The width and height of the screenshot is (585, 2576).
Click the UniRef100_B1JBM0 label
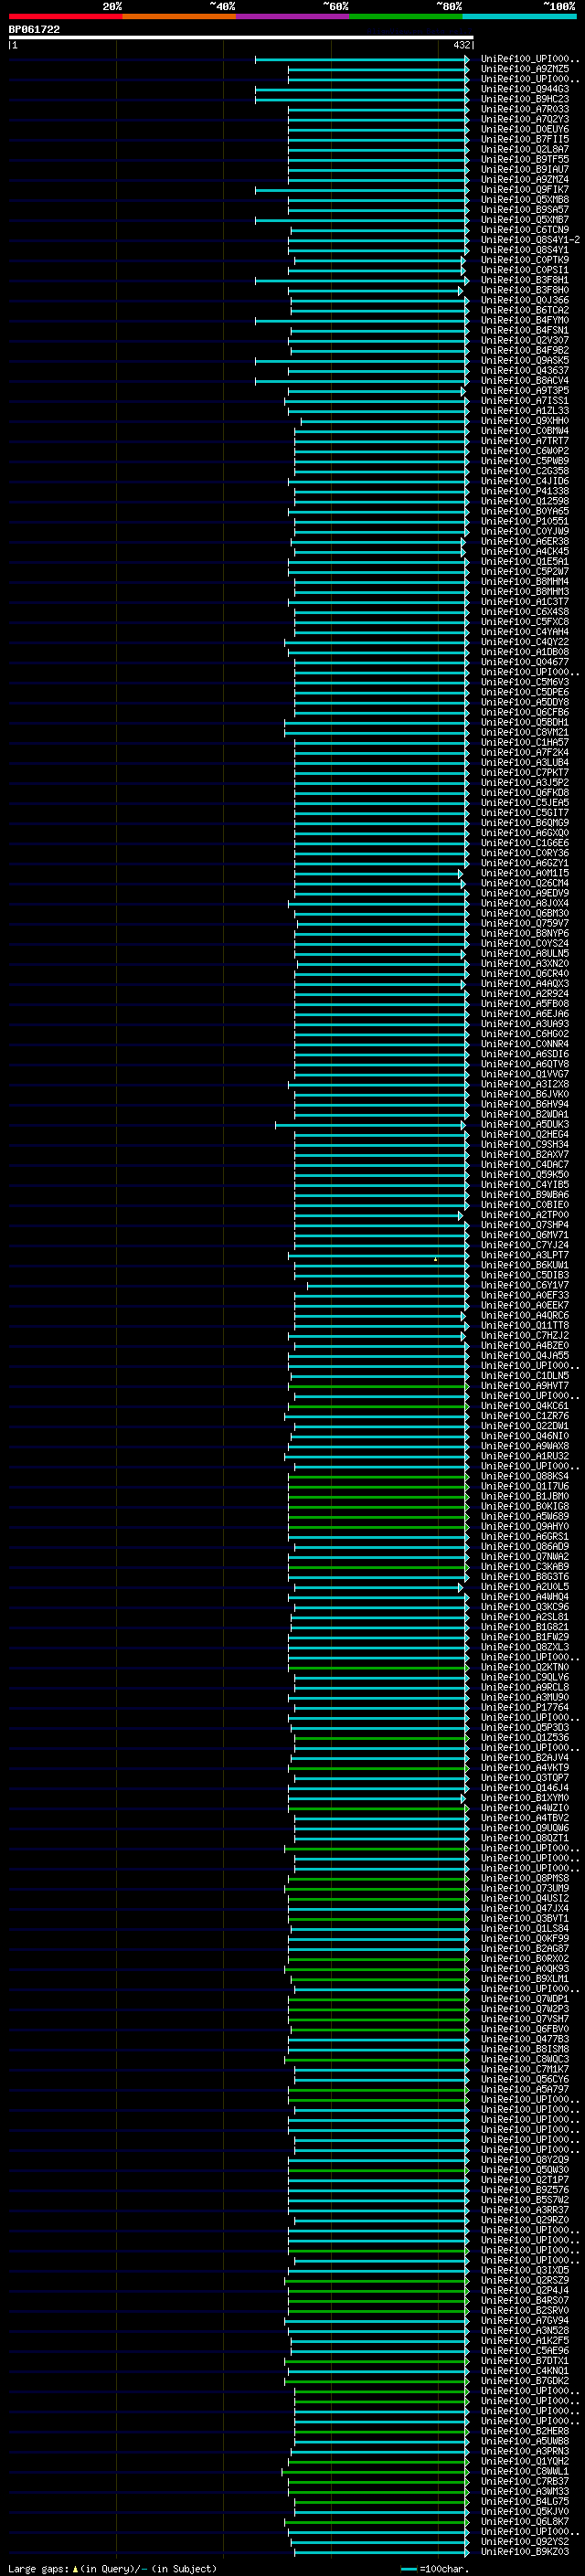[524, 1496]
